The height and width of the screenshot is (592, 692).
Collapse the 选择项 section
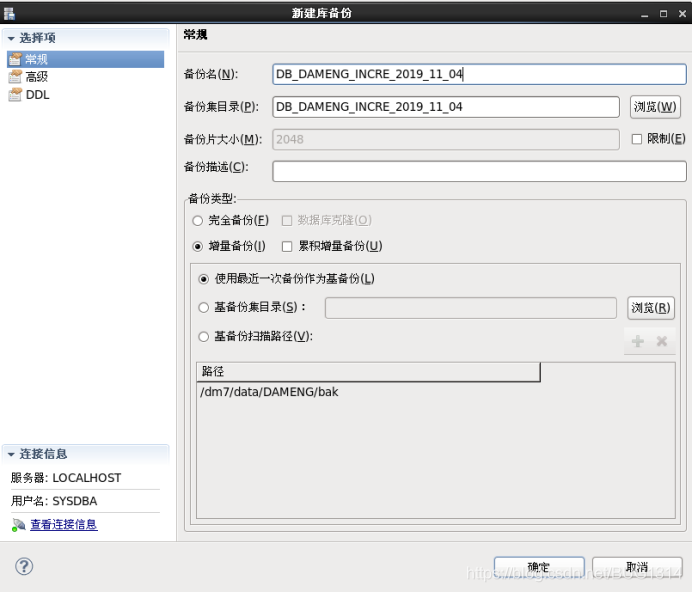point(11,38)
